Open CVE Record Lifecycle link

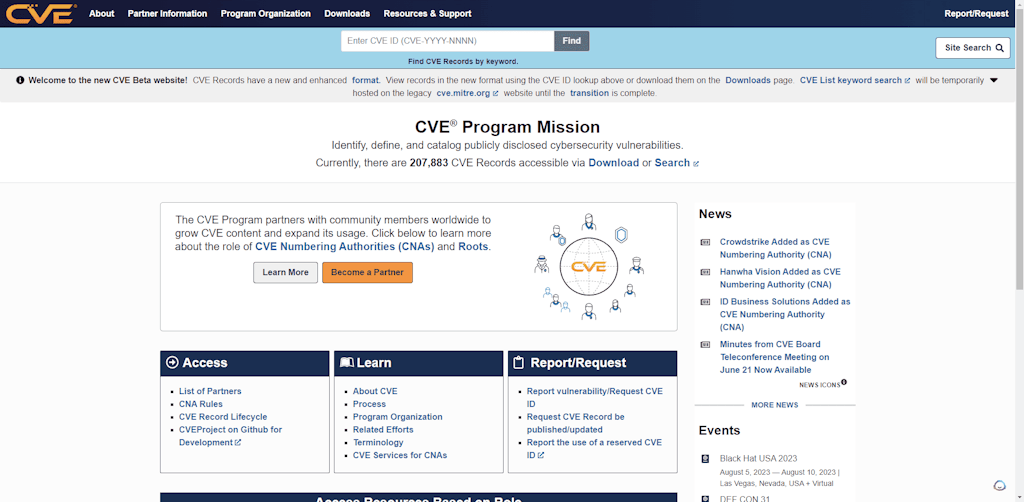pos(223,416)
